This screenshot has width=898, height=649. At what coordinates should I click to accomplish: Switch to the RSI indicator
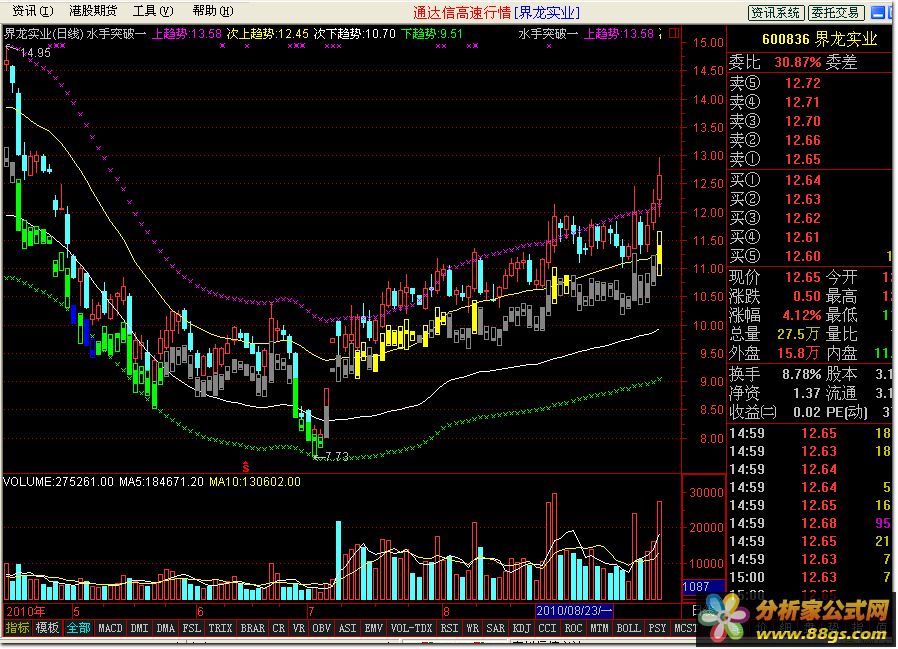(x=450, y=628)
